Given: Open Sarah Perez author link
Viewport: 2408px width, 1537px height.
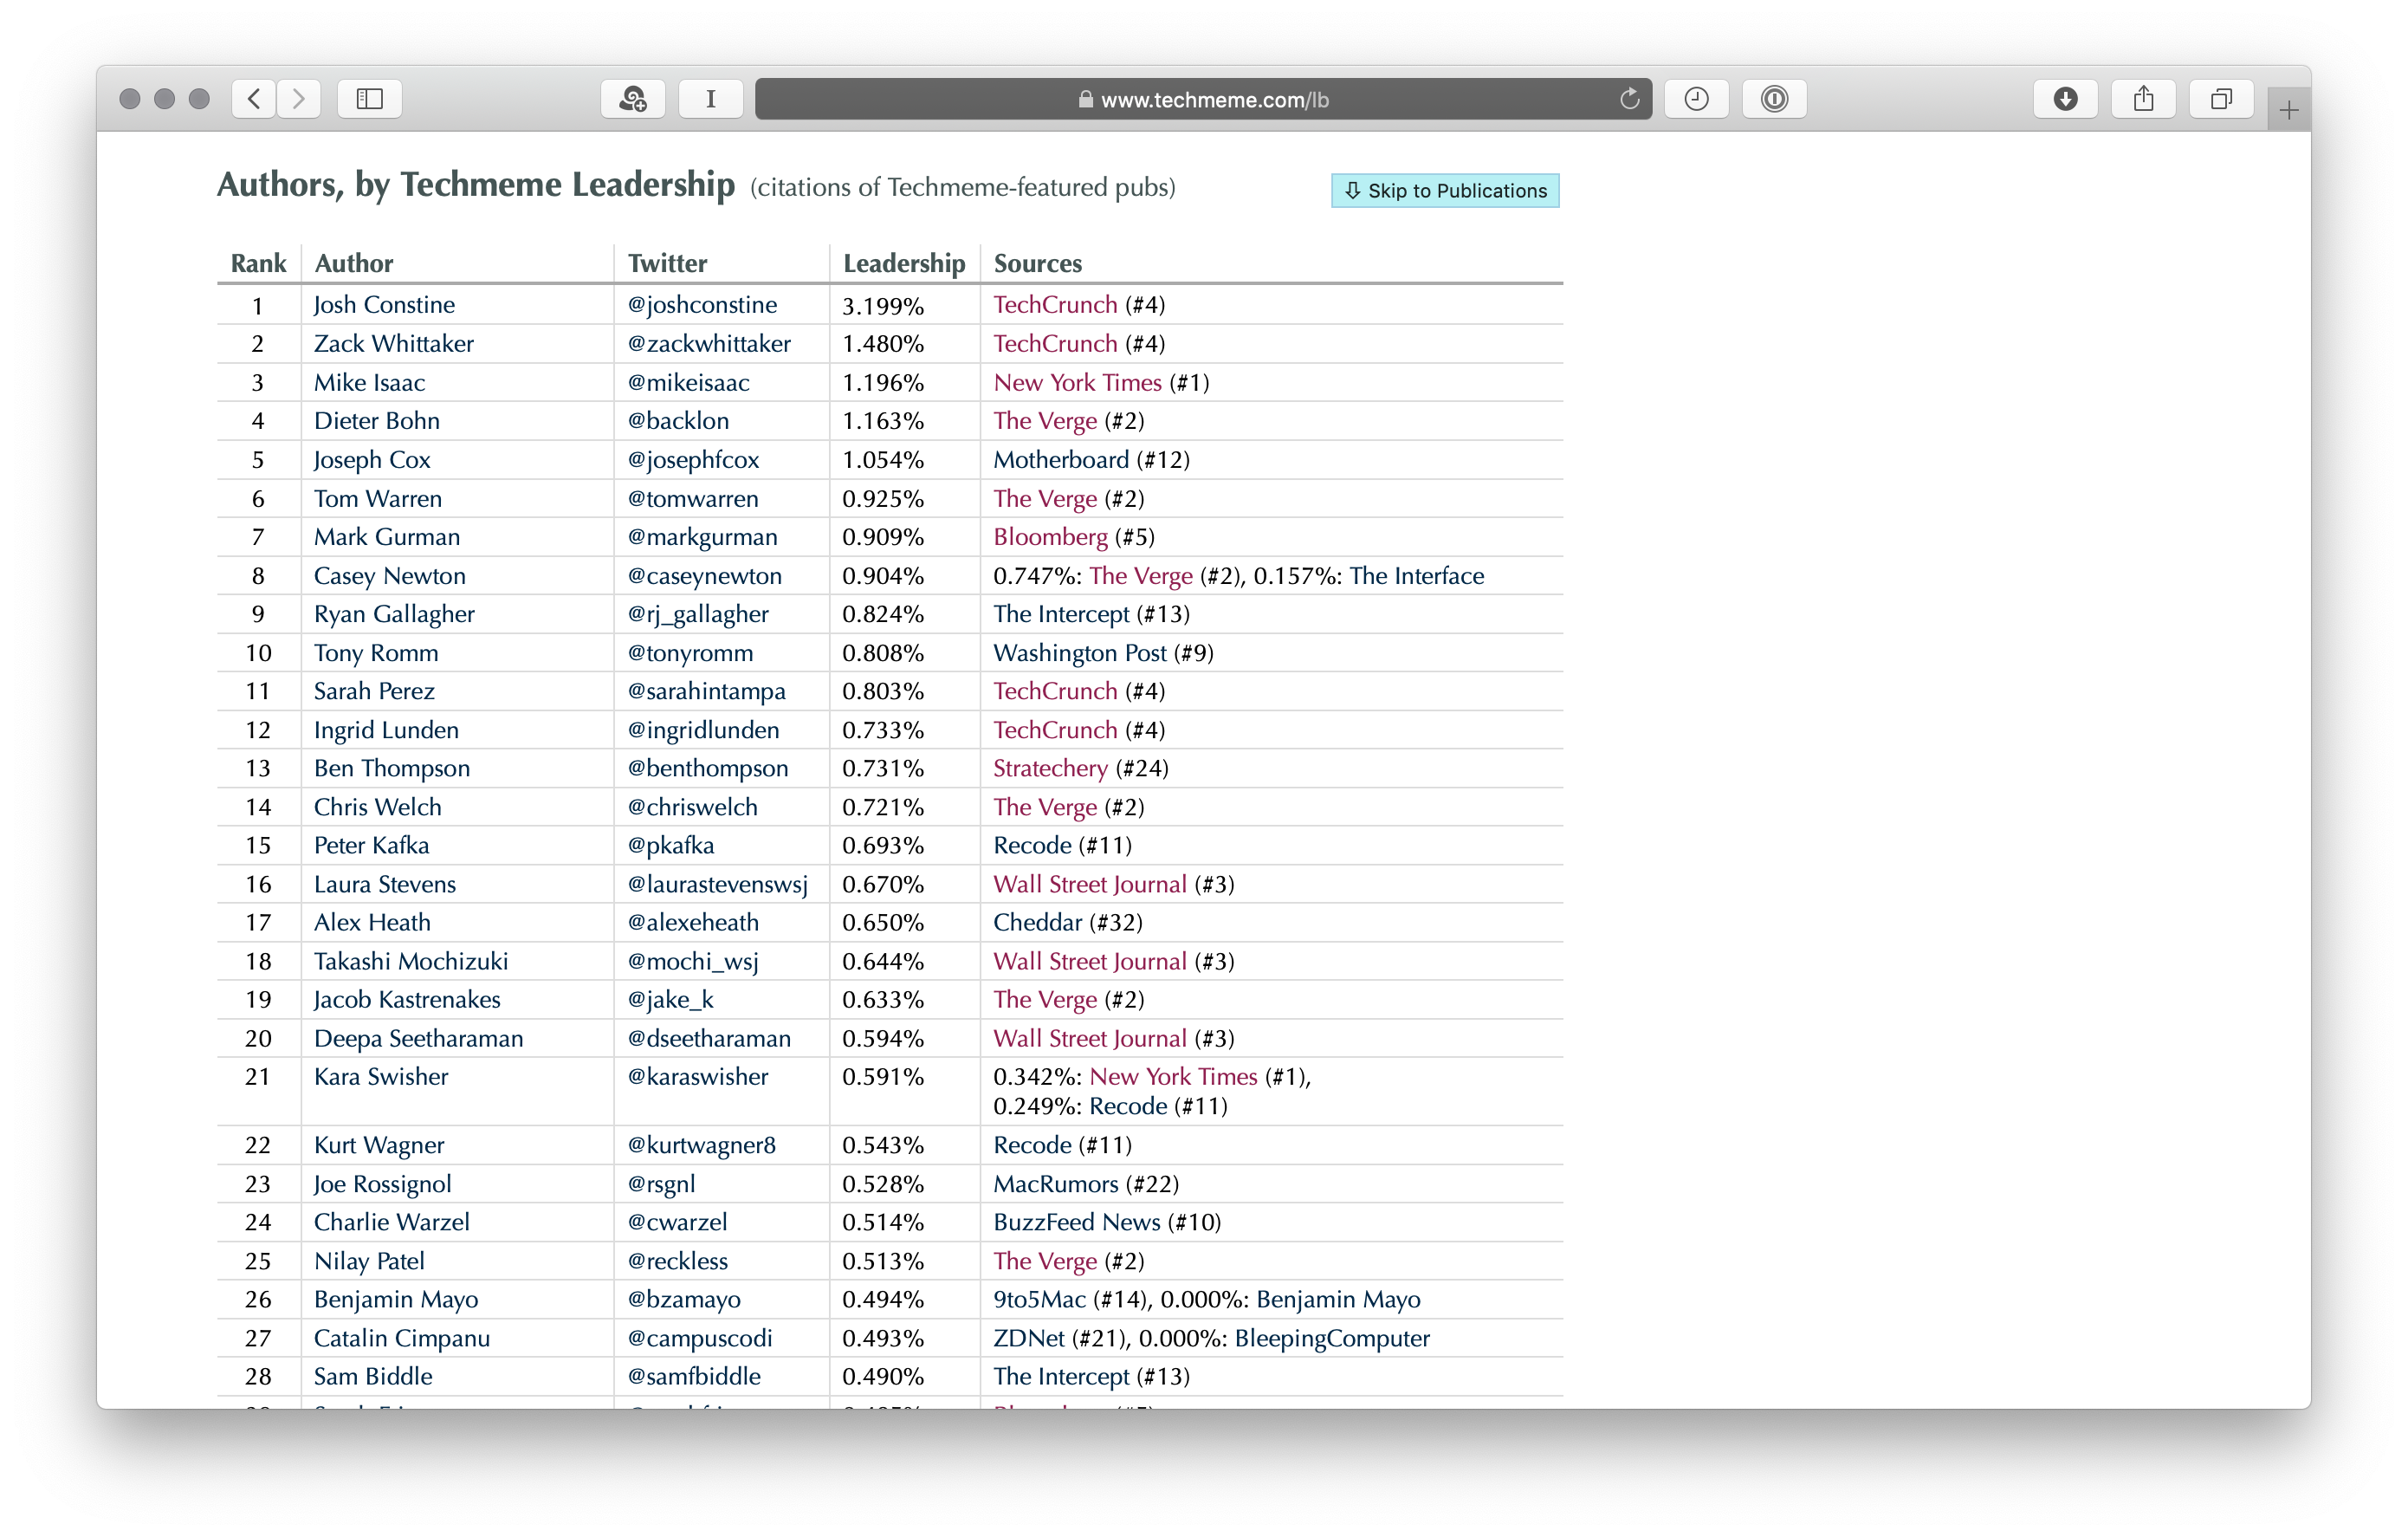Looking at the screenshot, I should [374, 691].
